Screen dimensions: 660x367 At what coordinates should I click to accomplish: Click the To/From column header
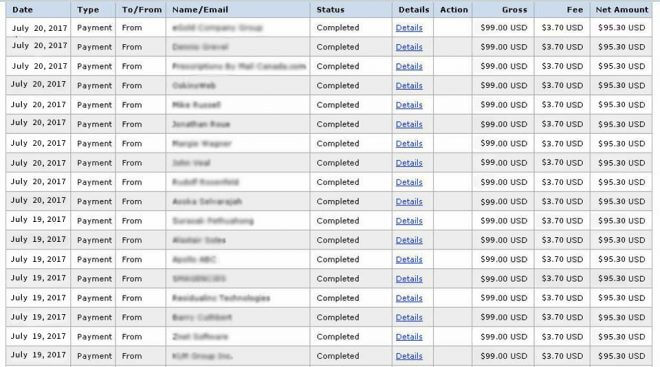[141, 9]
